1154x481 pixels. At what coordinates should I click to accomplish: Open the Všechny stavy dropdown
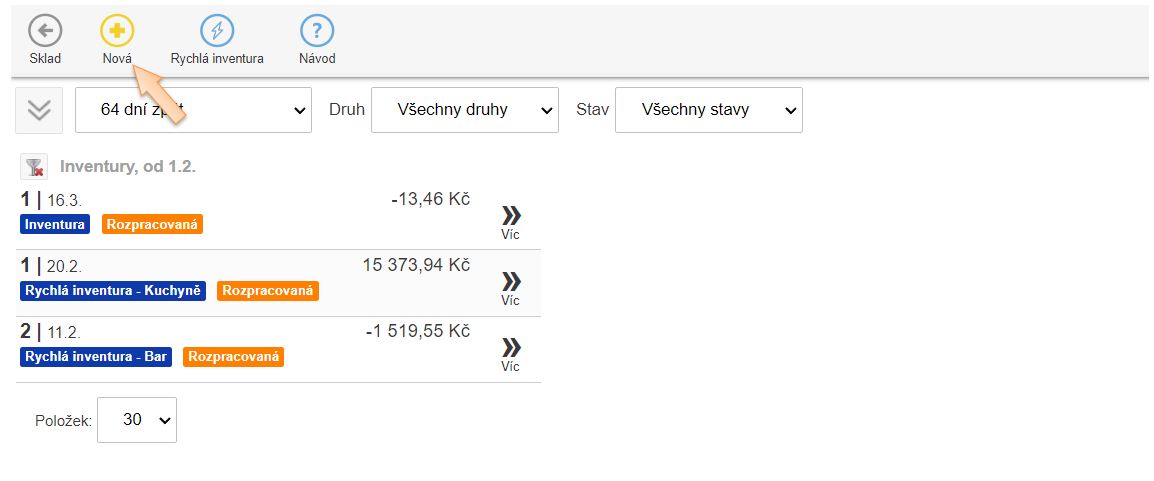click(x=708, y=110)
